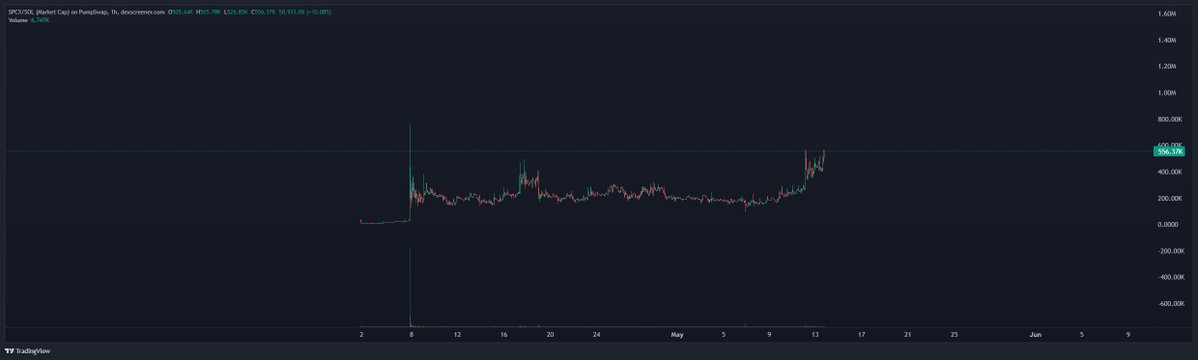The width and height of the screenshot is (1198, 360).
Task: Click the 2 date label on time axis
Action: [x=361, y=335]
